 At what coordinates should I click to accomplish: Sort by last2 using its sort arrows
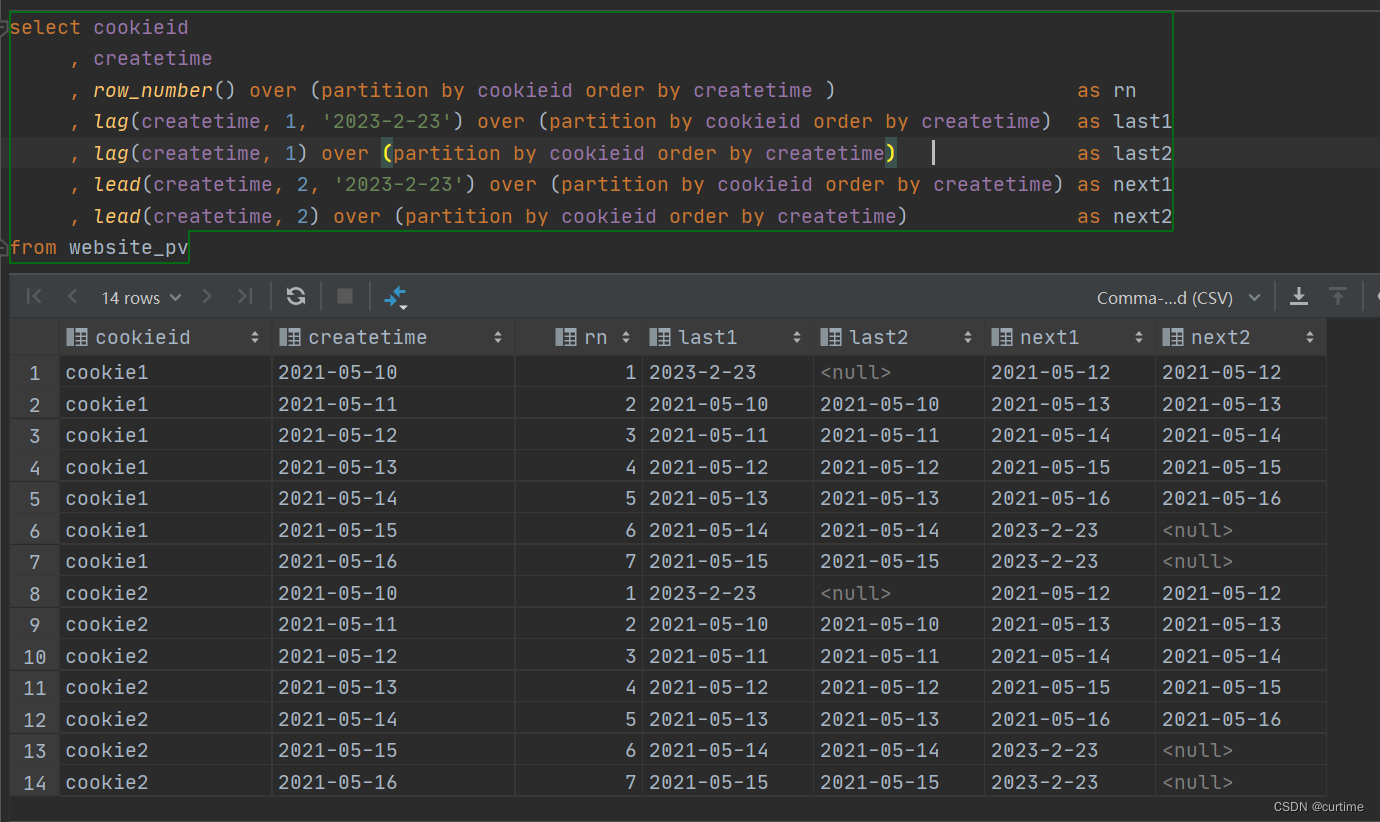point(968,338)
